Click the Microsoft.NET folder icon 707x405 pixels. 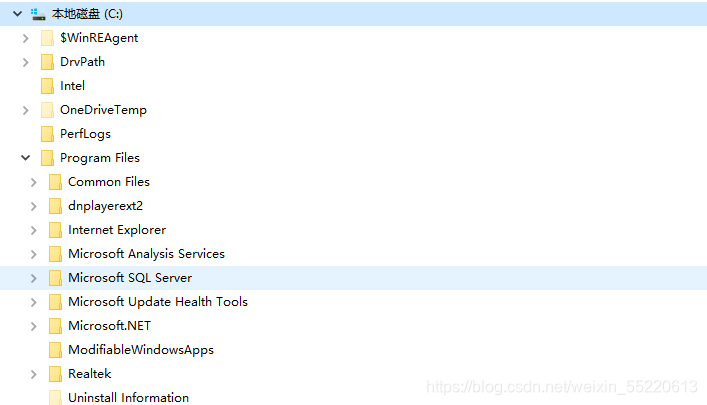[x=55, y=326]
